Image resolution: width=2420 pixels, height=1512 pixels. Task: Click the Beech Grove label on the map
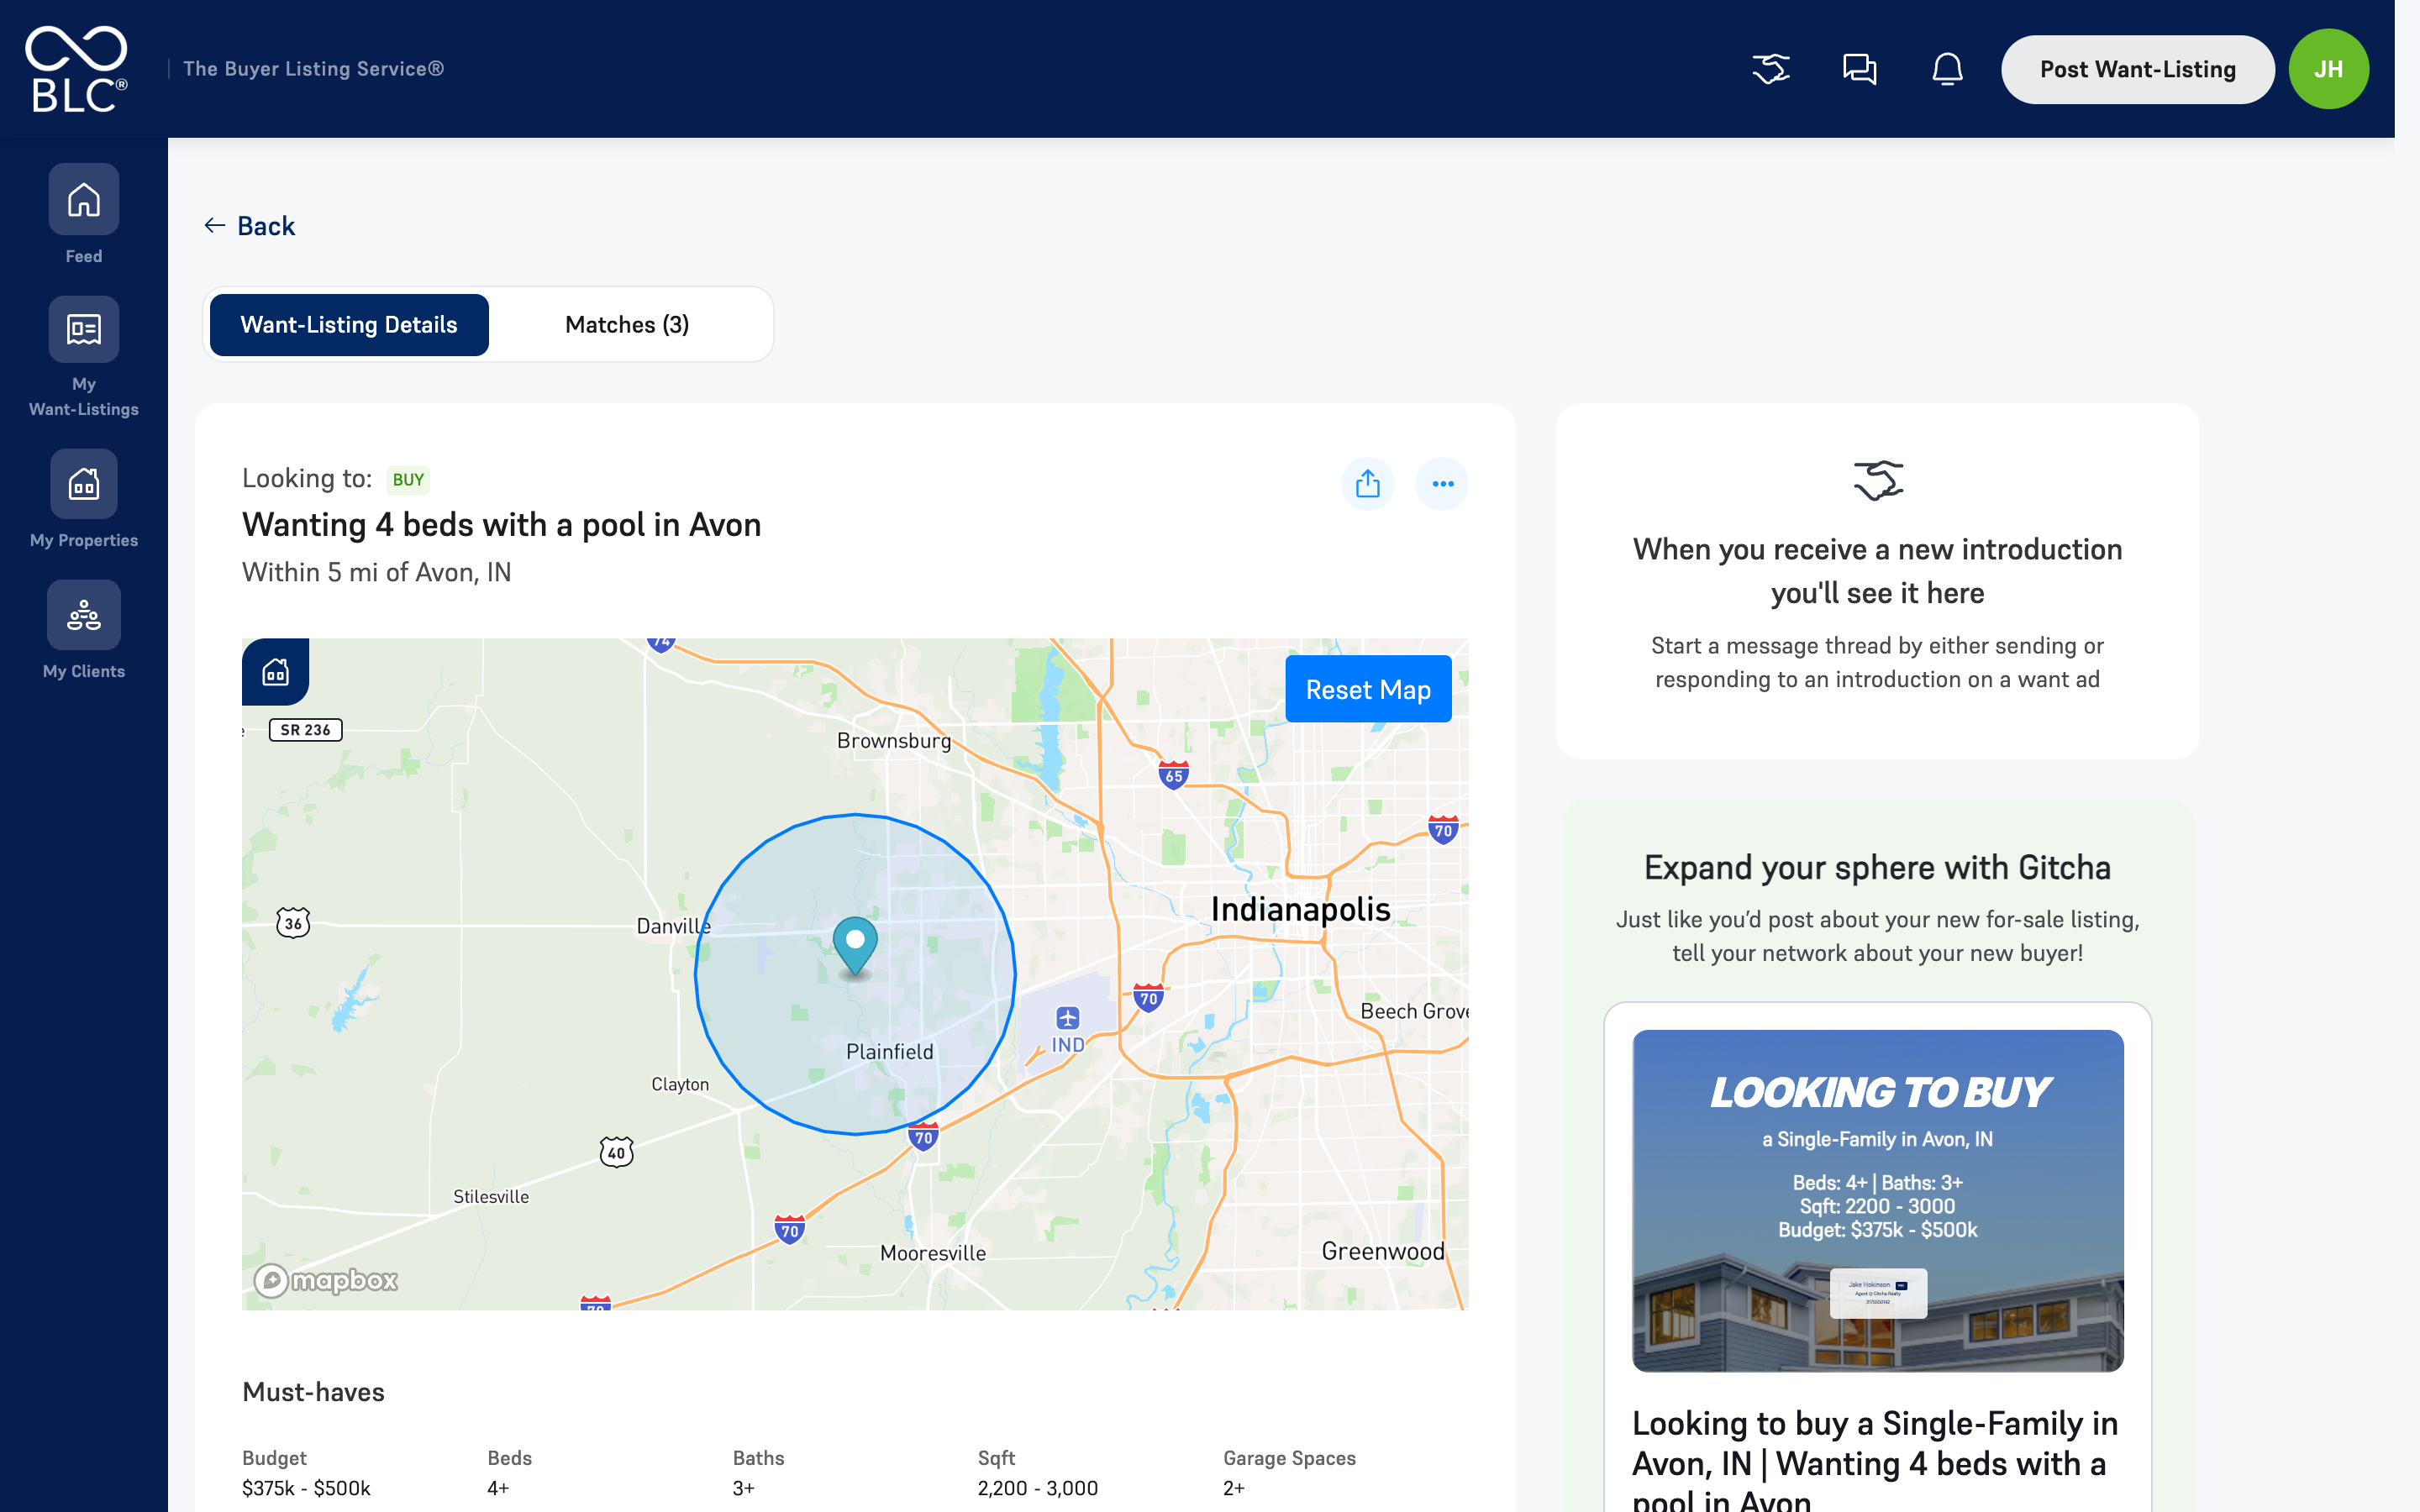click(x=1414, y=1011)
